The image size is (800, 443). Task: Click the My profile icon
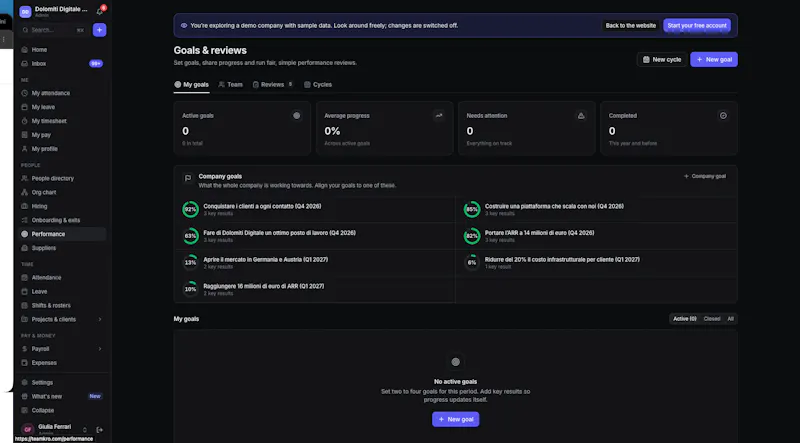tap(24, 149)
